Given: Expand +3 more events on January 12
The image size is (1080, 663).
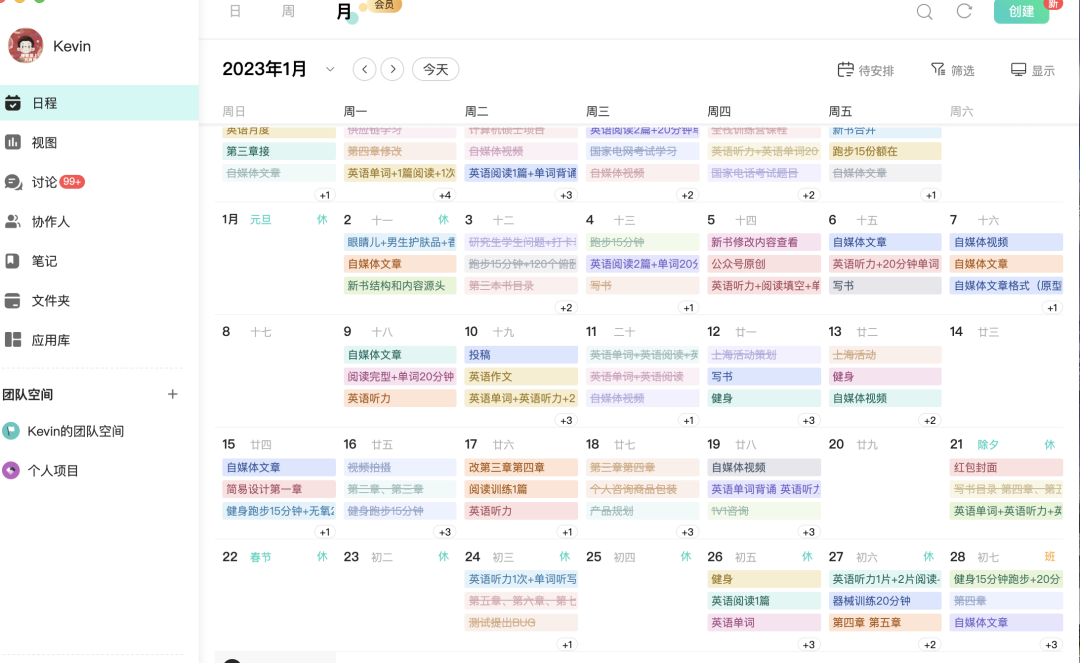Looking at the screenshot, I should (809, 420).
